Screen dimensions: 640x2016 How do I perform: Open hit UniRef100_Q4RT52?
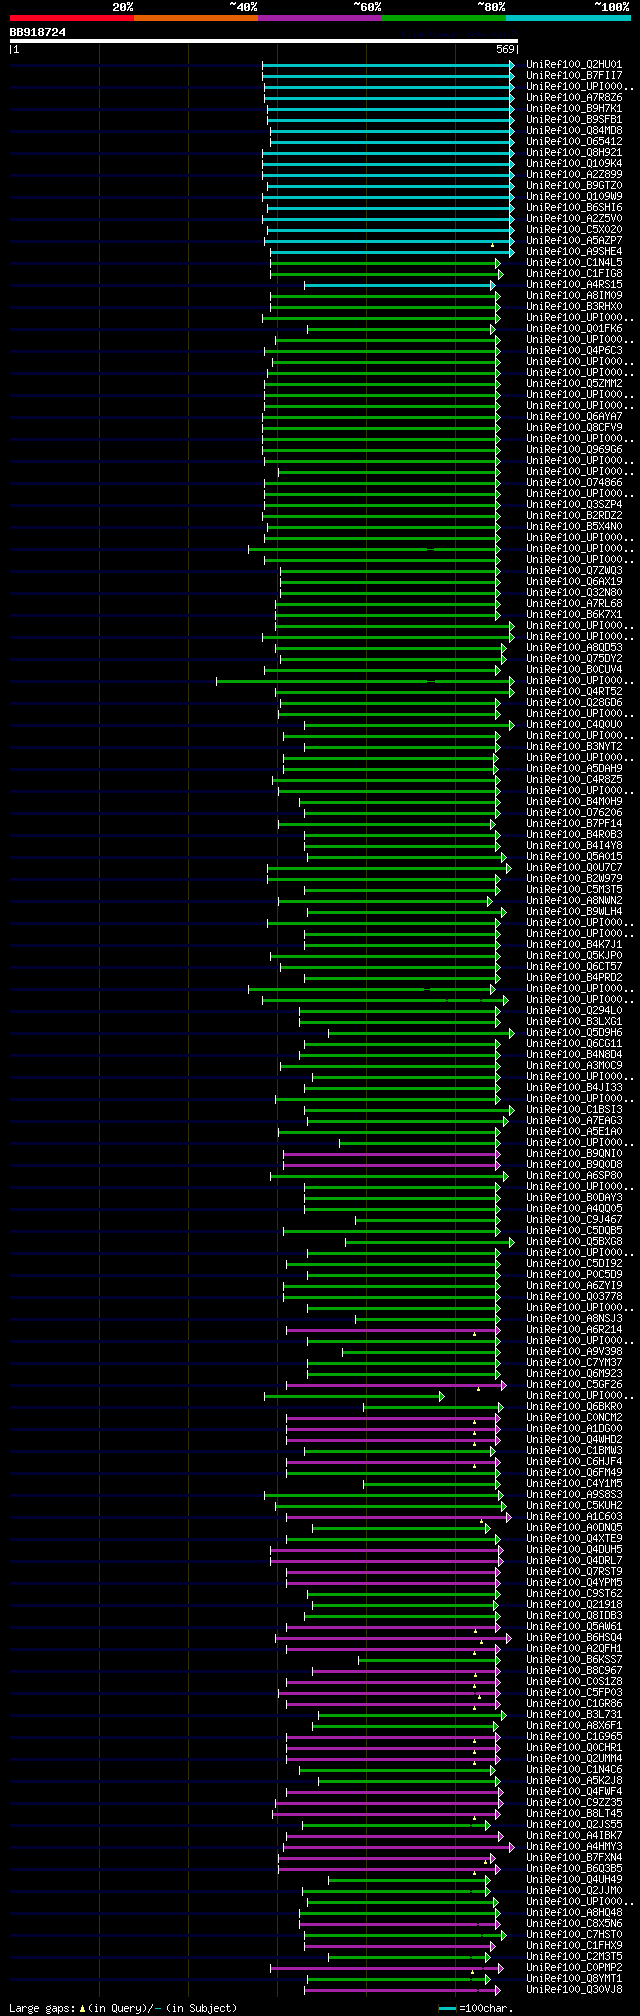(574, 691)
